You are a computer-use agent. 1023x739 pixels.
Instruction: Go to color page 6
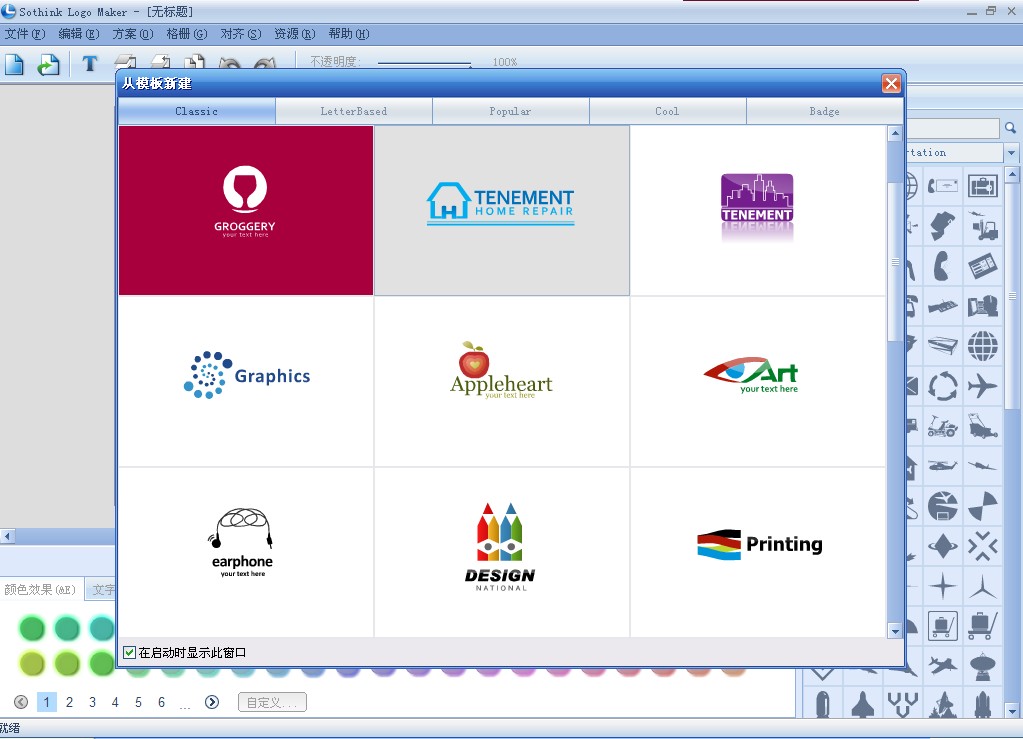(161, 702)
